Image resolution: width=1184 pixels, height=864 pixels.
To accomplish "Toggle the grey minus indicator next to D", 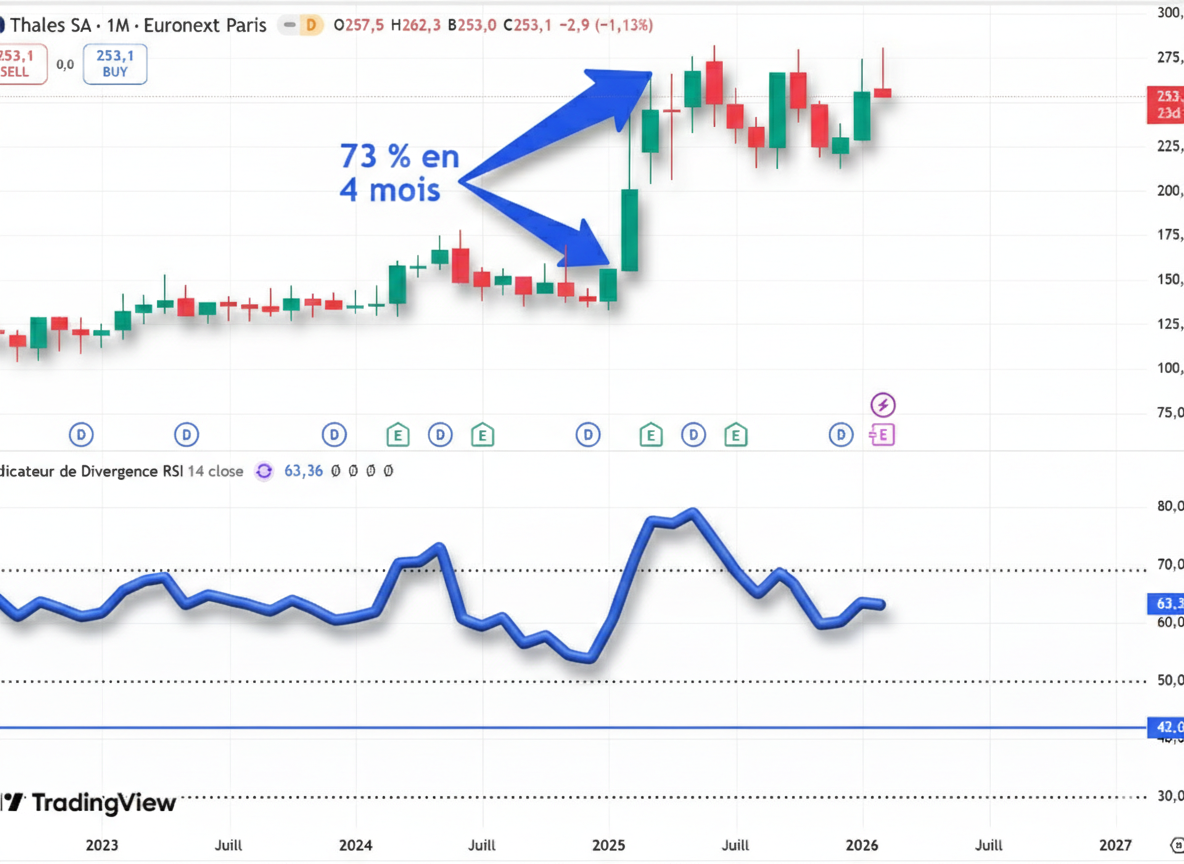I will pos(289,26).
